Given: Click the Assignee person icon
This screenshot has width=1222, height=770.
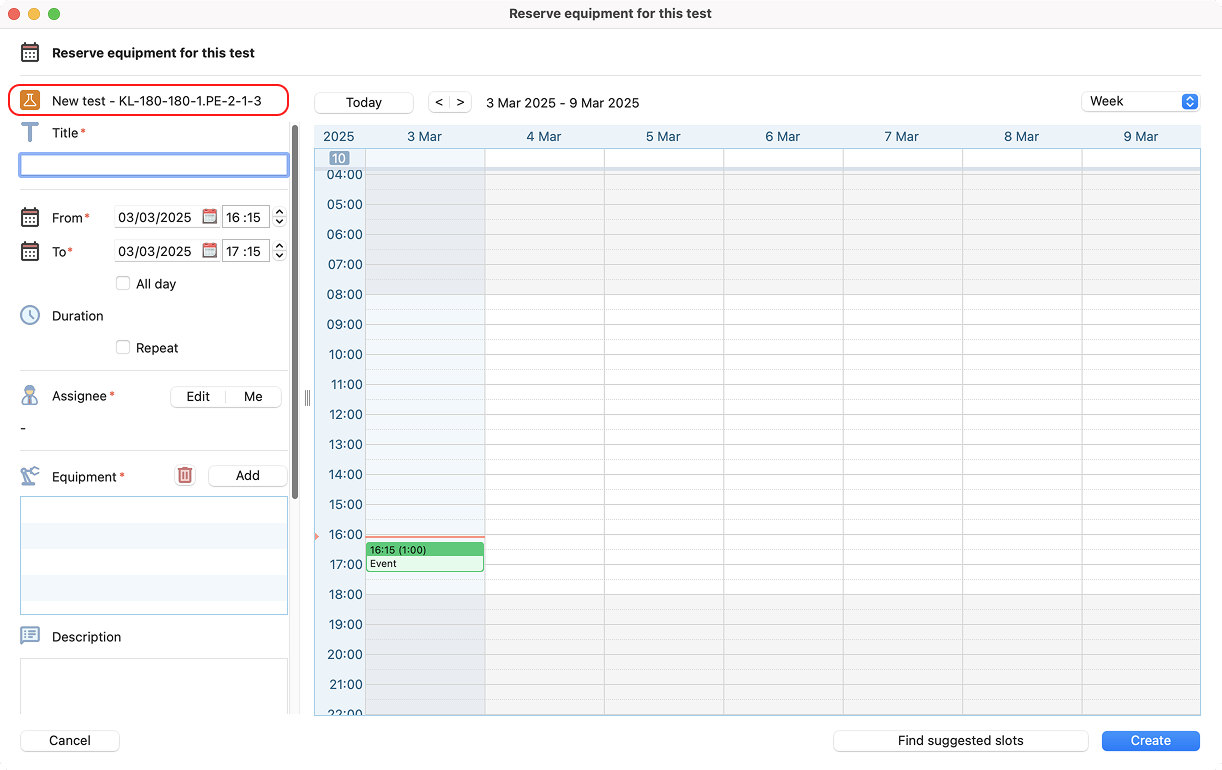Looking at the screenshot, I should click(30, 396).
